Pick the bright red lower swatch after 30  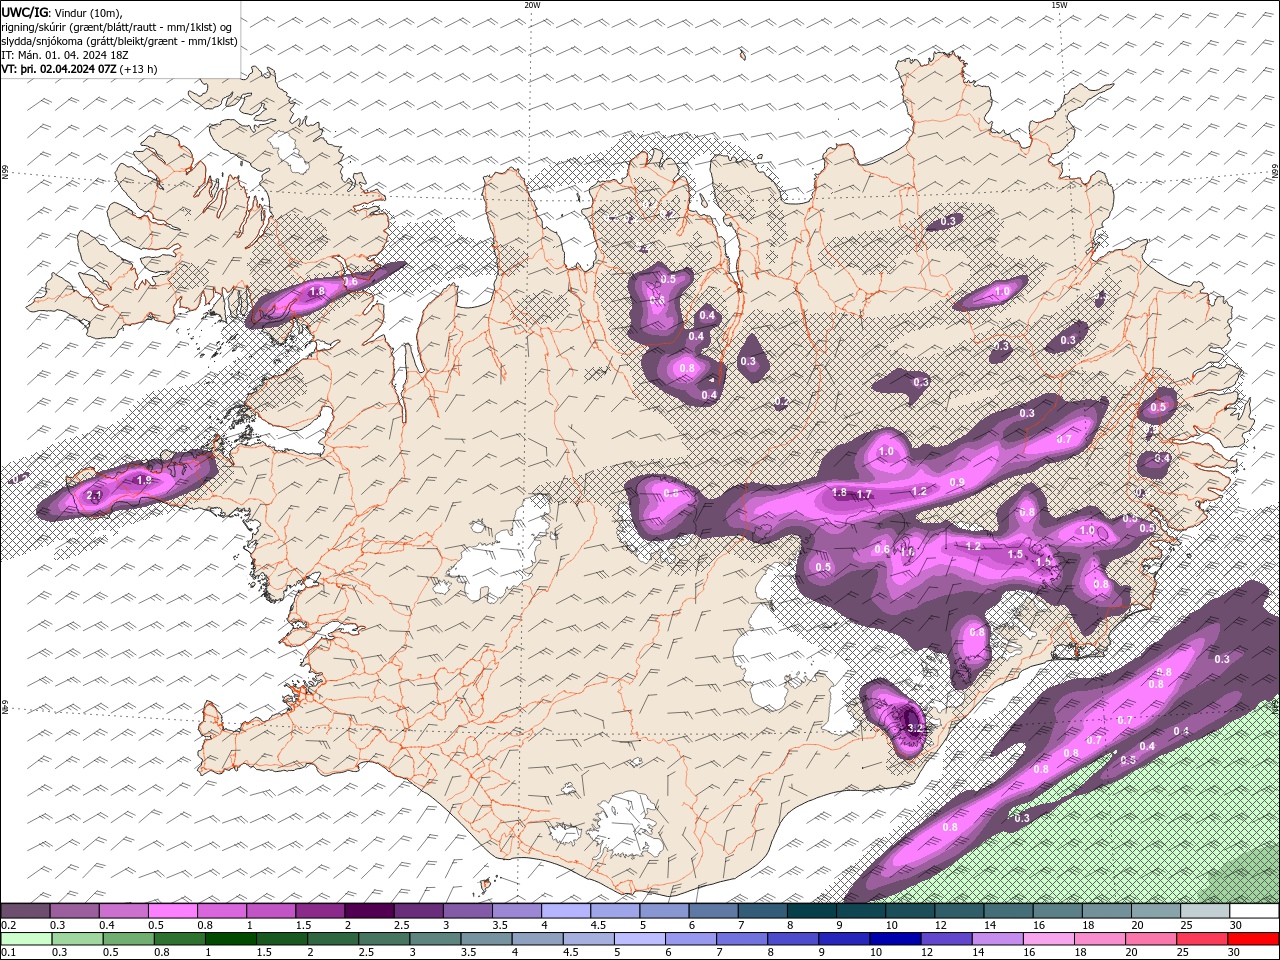pos(1254,939)
